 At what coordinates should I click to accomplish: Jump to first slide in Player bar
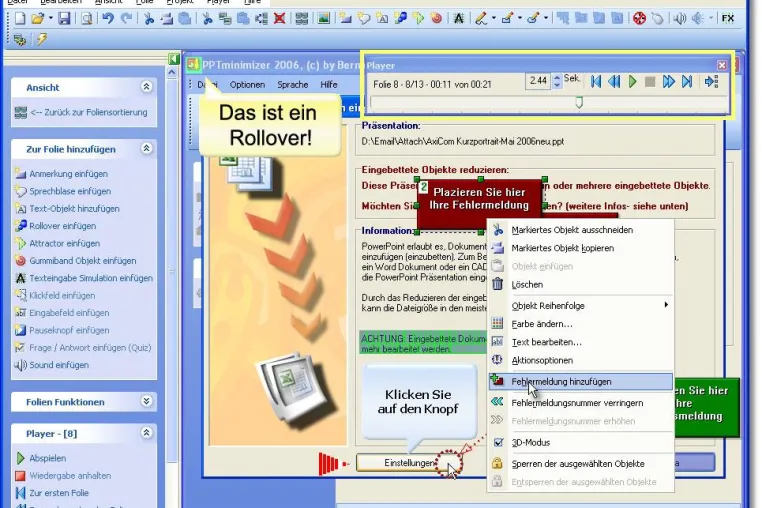(596, 82)
